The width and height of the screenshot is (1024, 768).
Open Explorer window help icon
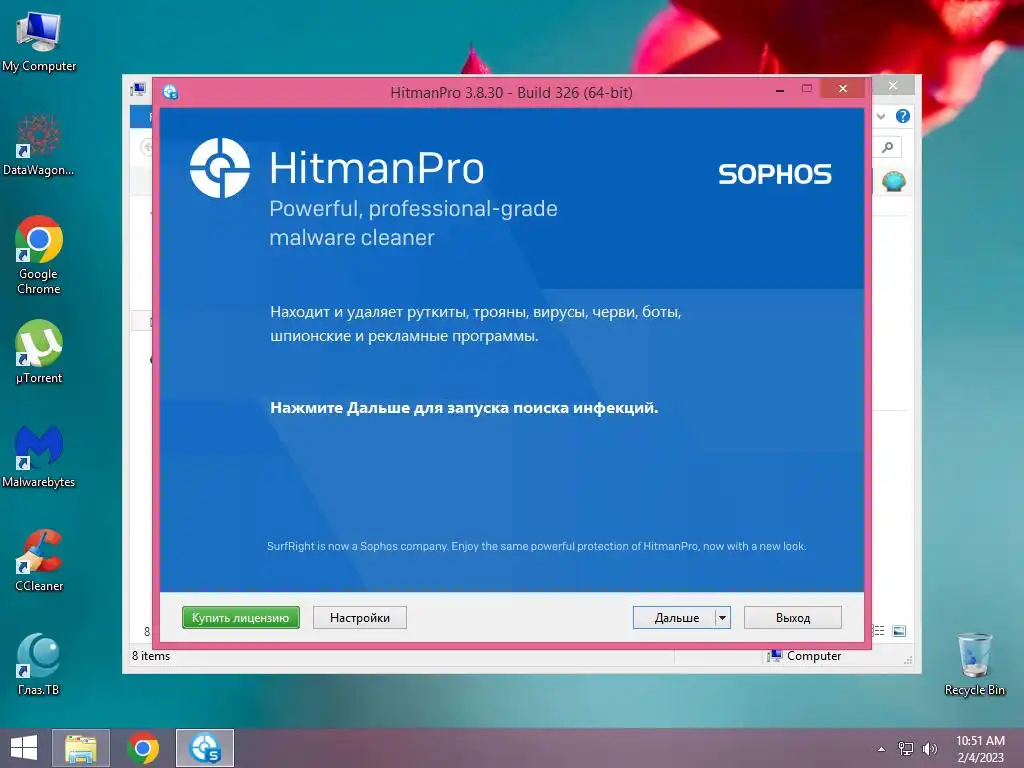pyautogui.click(x=903, y=116)
